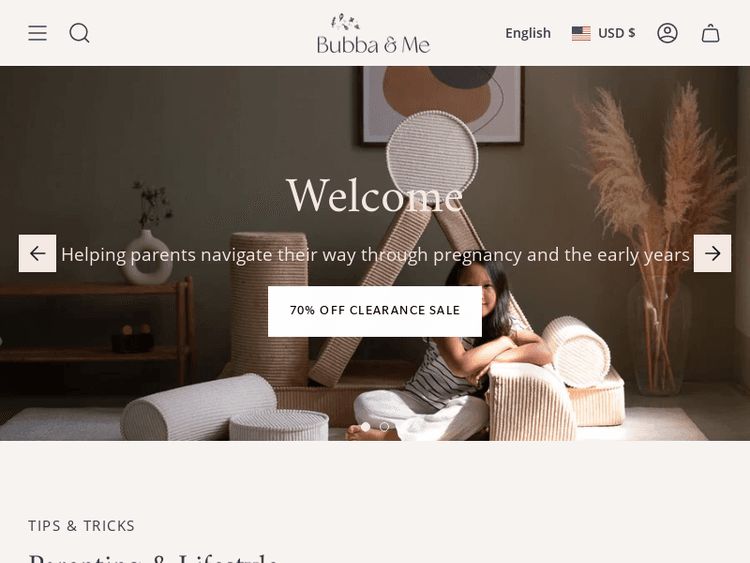
Task: Open the English language selector
Action: tap(528, 33)
